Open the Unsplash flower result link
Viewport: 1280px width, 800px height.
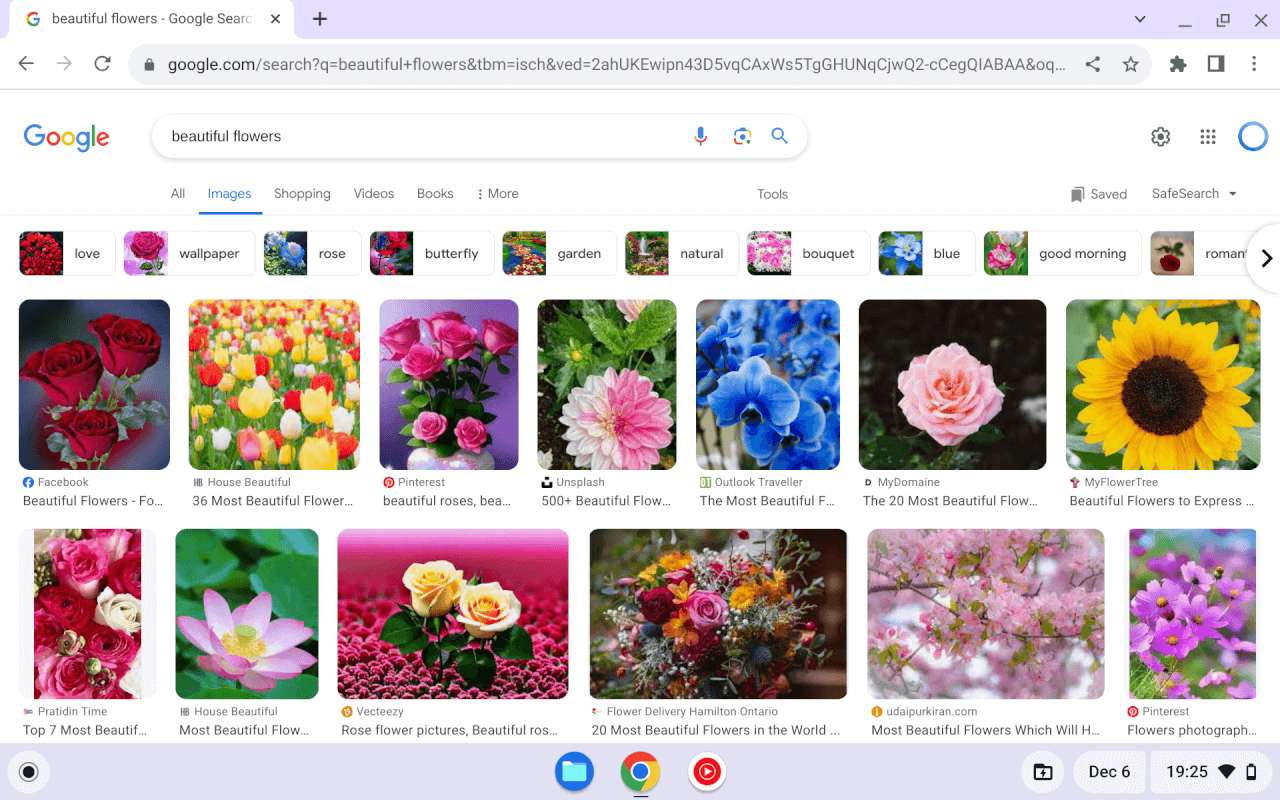(605, 500)
